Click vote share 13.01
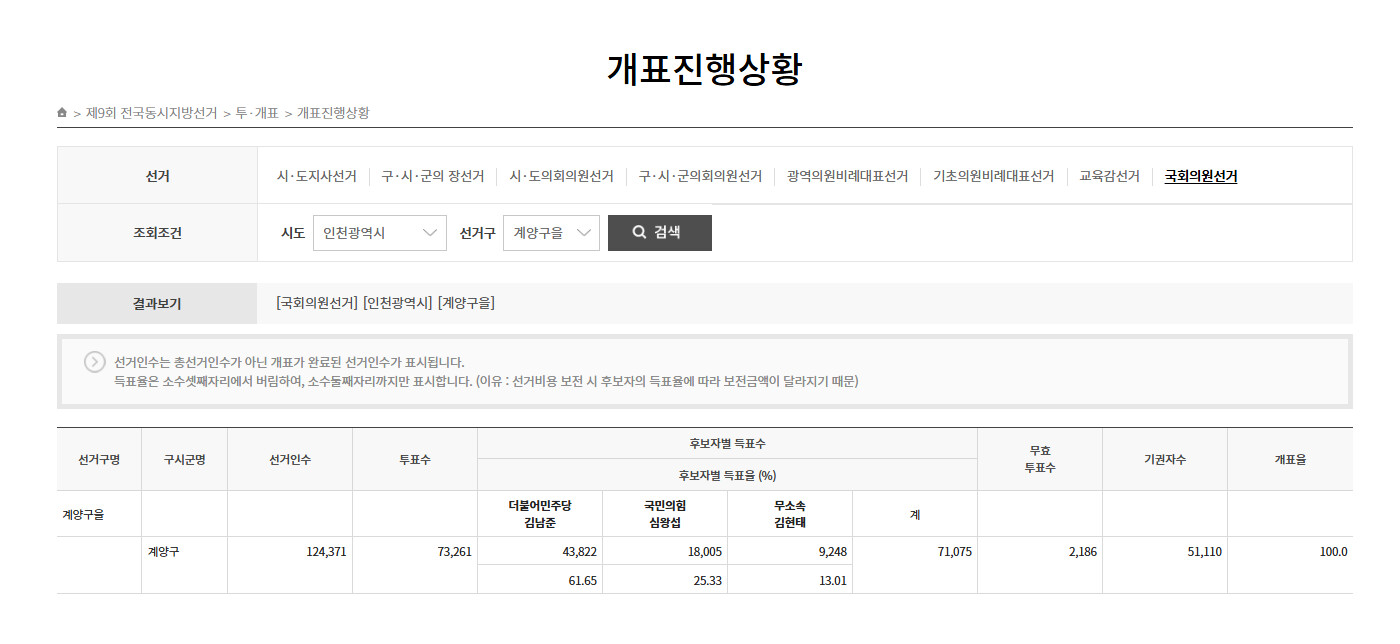1400x644 pixels. 833,580
